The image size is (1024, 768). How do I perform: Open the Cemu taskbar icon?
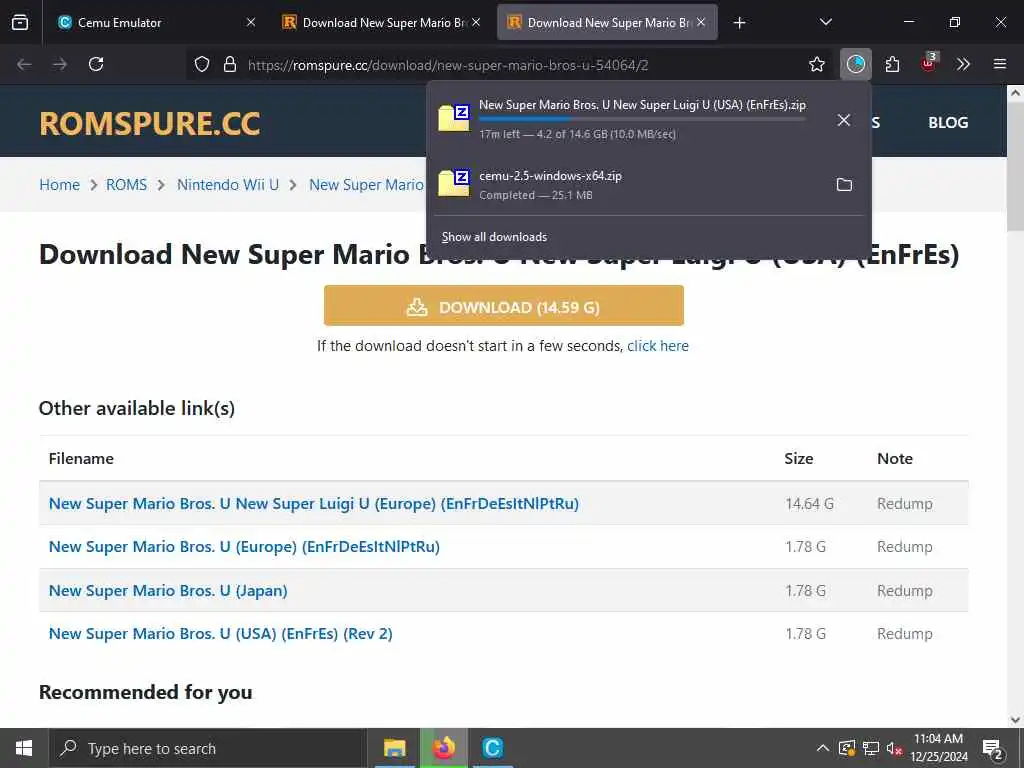pos(492,748)
